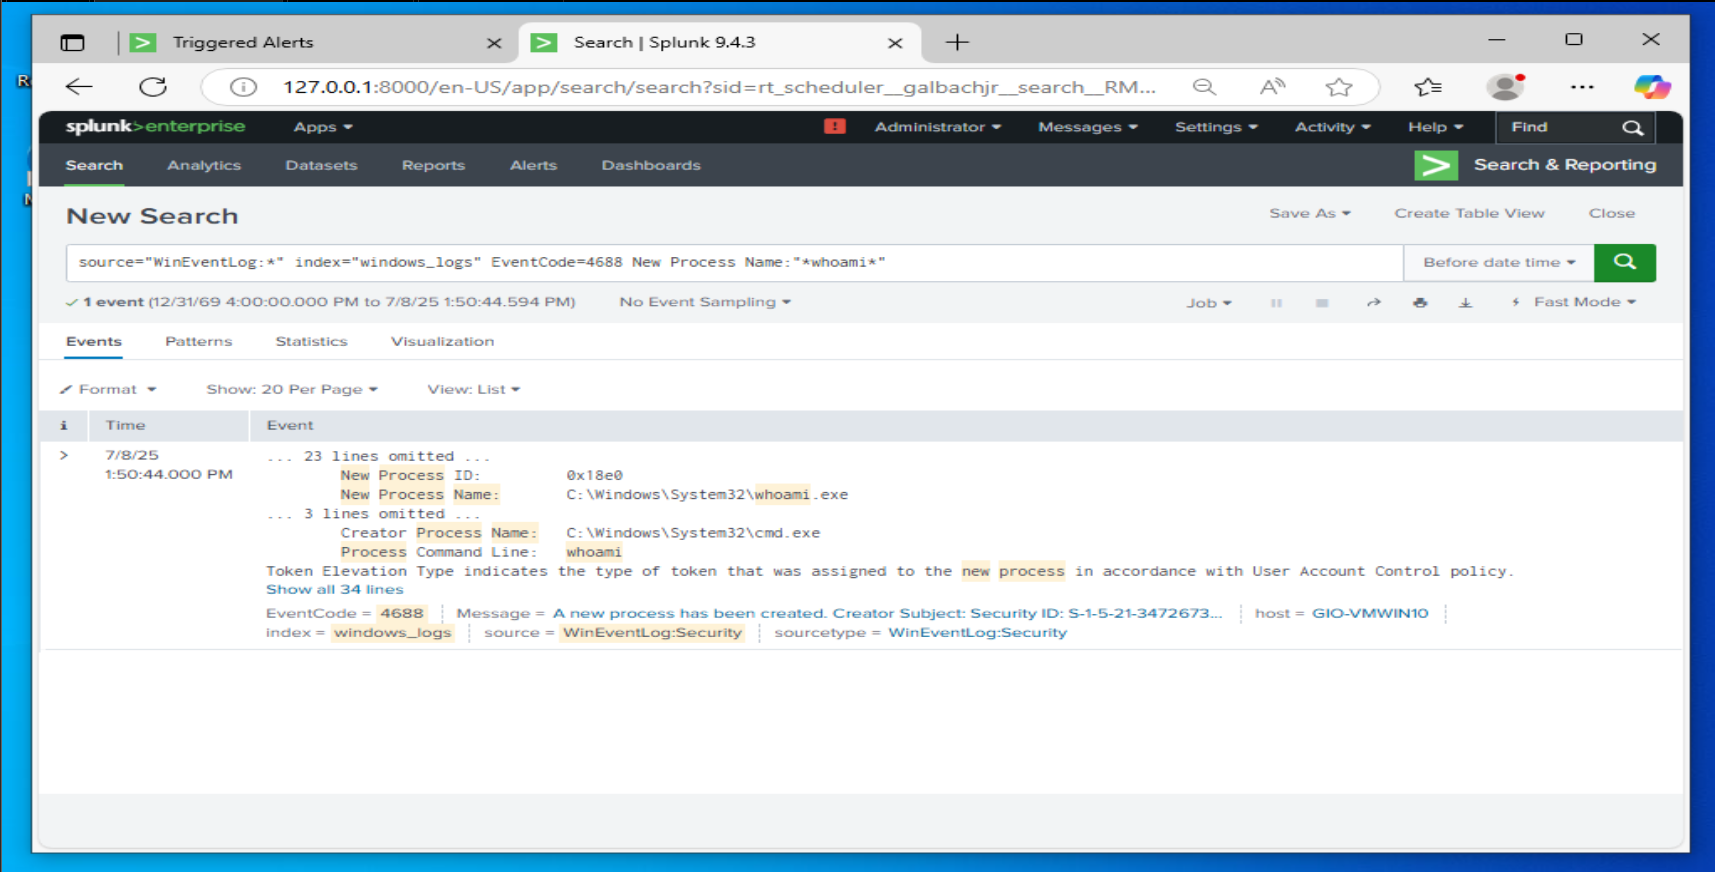This screenshot has width=1715, height=872.
Task: Click the read aloud icon
Action: (x=1272, y=87)
